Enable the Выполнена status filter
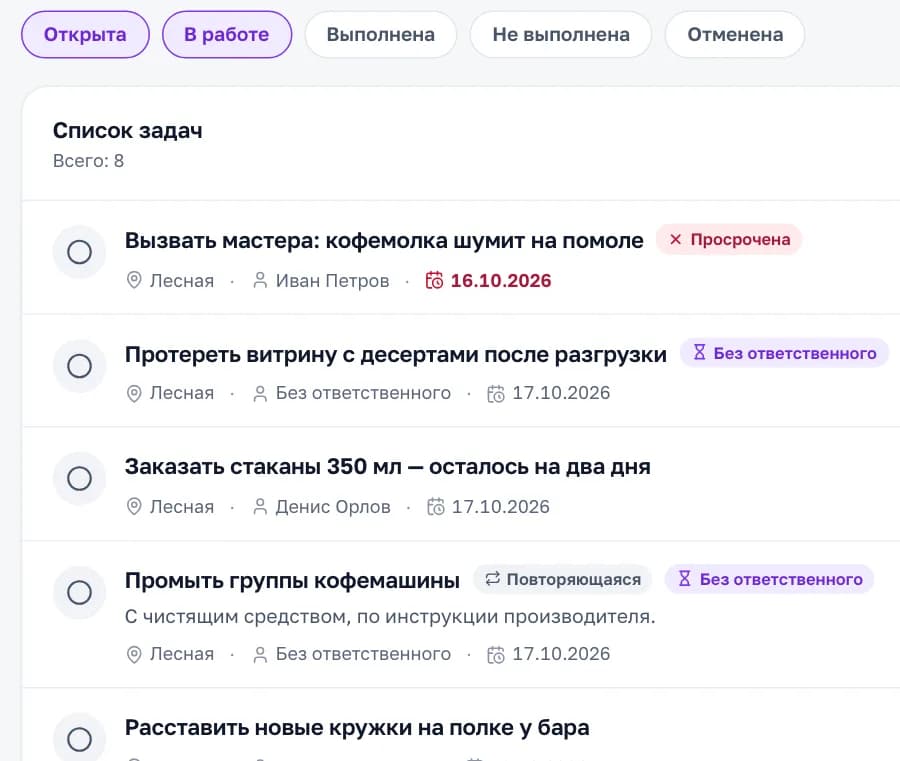The height and width of the screenshot is (761, 900). tap(381, 34)
